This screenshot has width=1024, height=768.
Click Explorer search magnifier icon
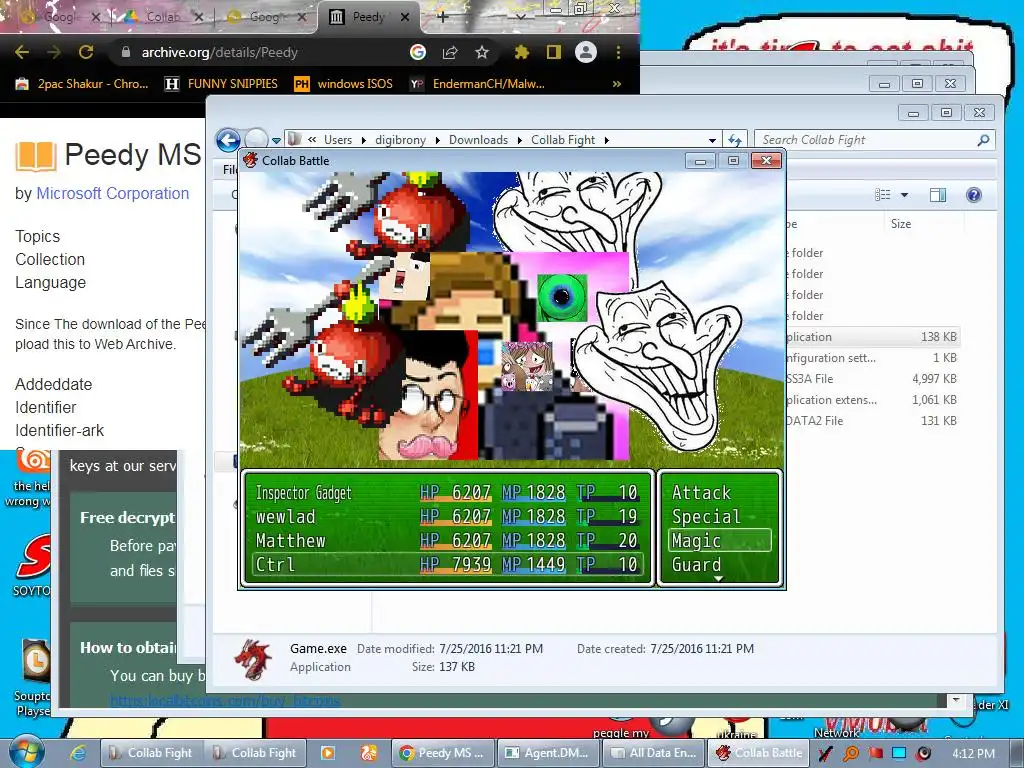984,140
